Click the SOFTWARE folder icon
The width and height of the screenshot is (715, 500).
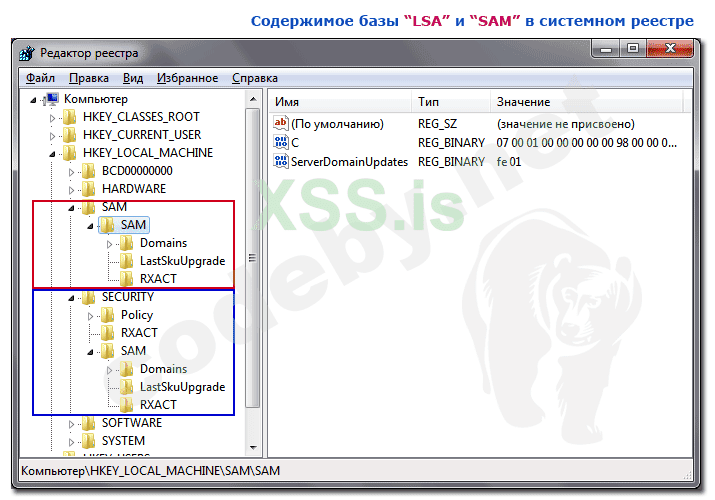(89, 423)
